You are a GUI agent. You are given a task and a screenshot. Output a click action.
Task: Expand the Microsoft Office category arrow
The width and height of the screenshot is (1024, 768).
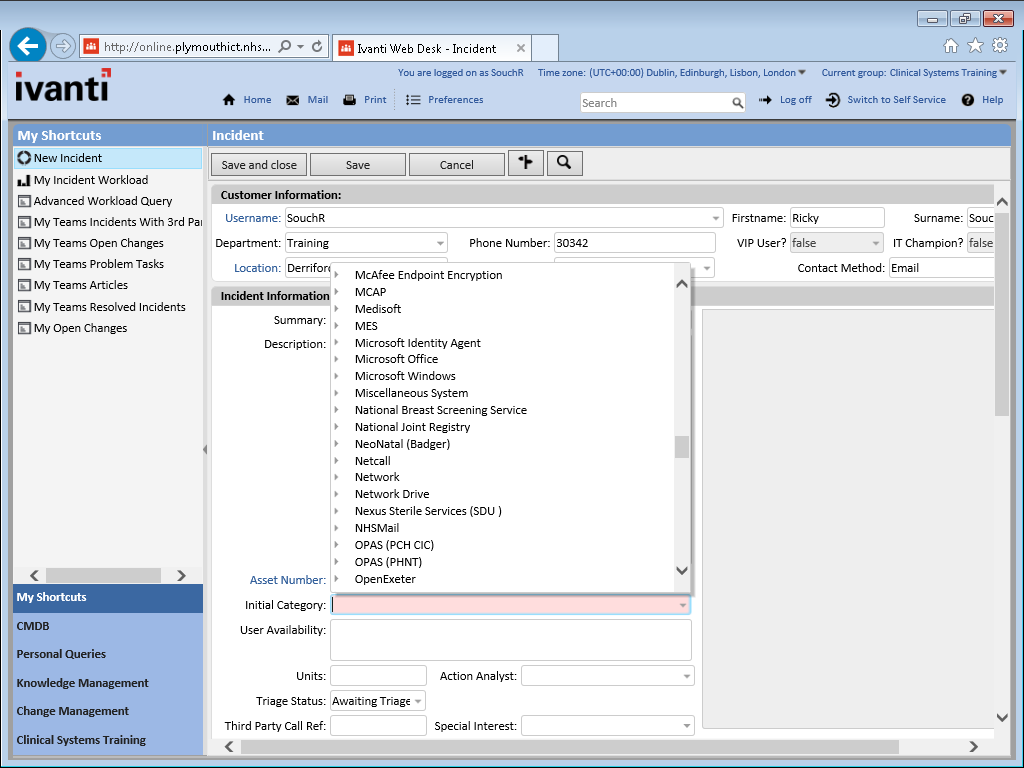click(337, 359)
